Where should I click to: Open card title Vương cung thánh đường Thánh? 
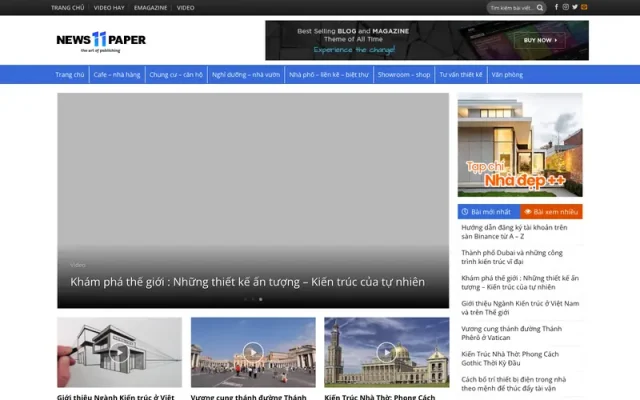click(249, 397)
